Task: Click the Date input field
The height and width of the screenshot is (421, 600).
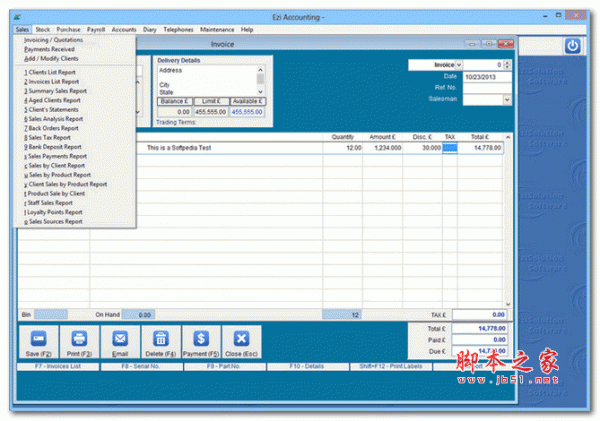Action: pyautogui.click(x=487, y=77)
